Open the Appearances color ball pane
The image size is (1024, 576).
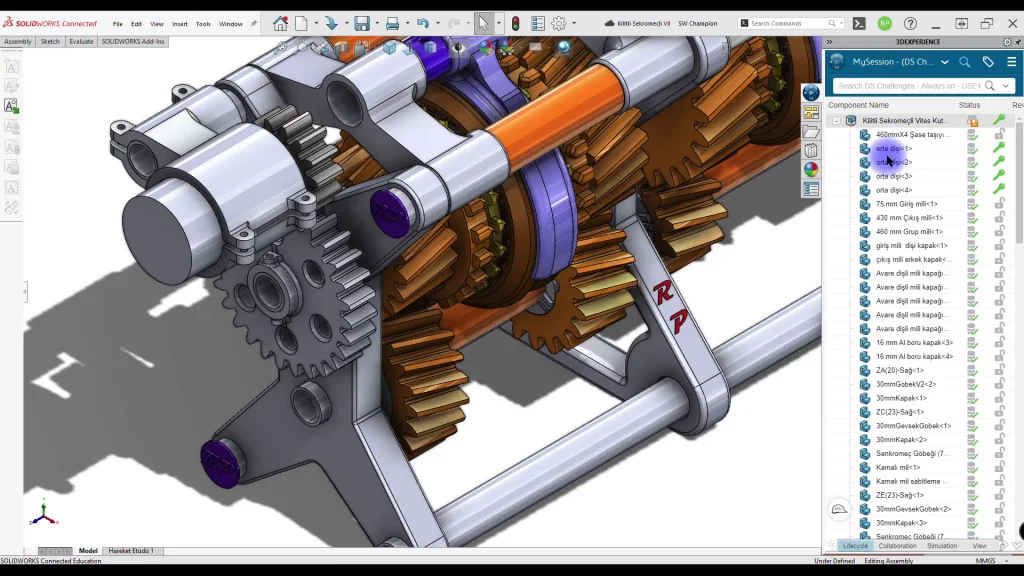click(x=811, y=170)
